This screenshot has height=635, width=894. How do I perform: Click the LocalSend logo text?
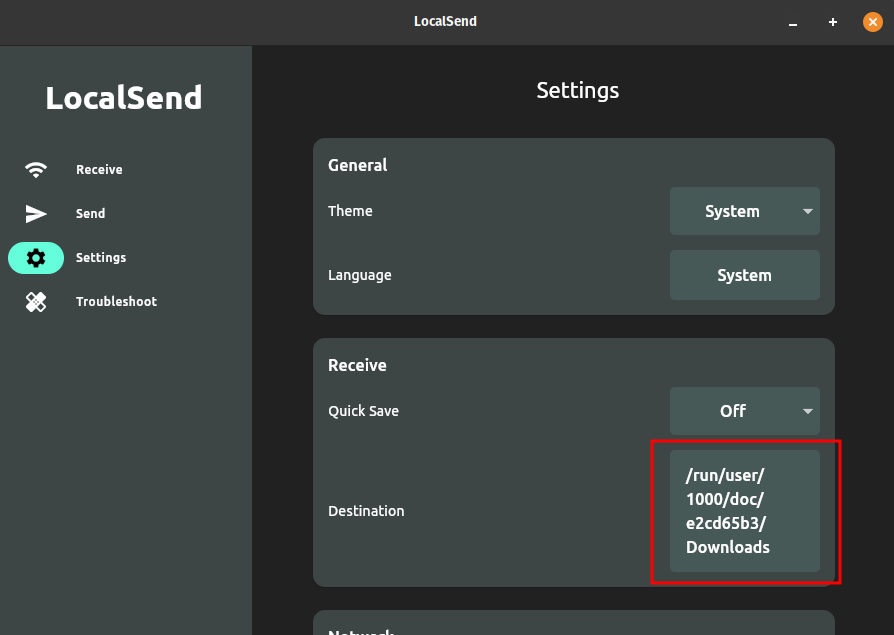click(x=124, y=98)
